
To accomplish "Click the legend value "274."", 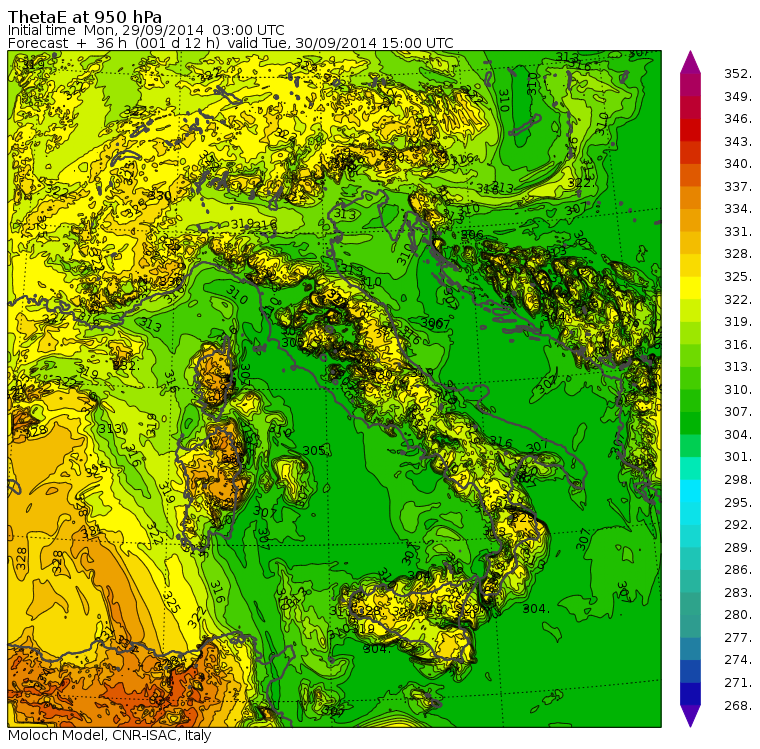I will coord(738,660).
